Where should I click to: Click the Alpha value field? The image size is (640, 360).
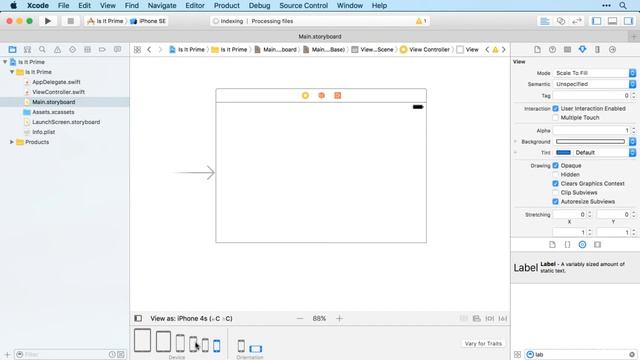(591, 131)
